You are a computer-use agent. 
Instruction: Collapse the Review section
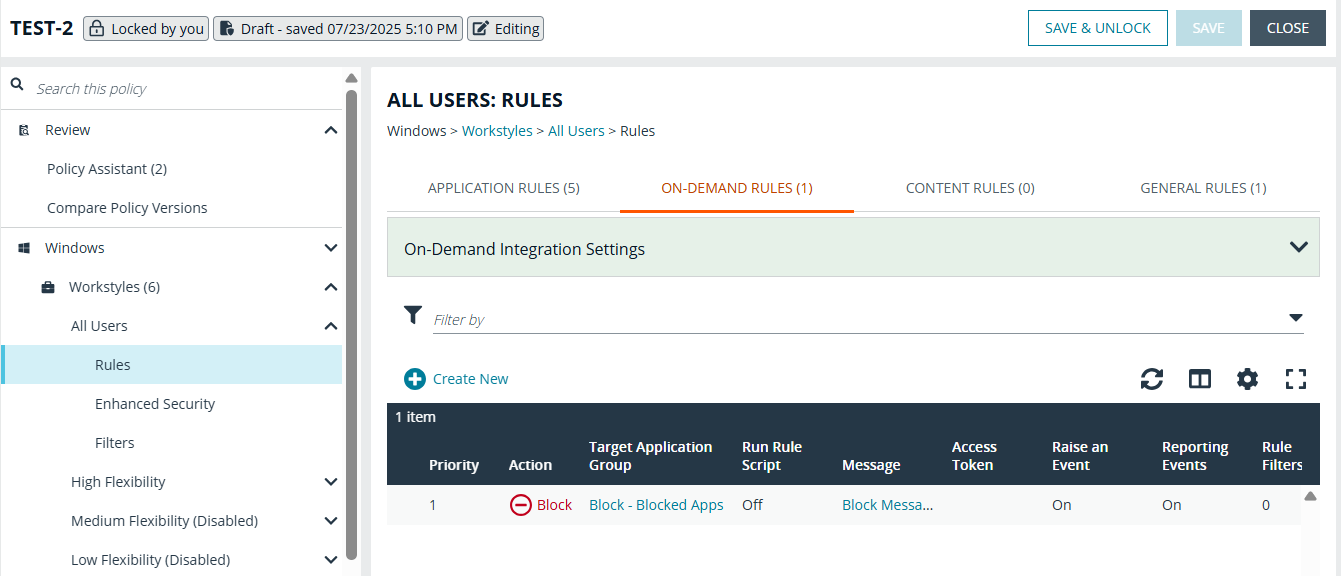pos(331,130)
